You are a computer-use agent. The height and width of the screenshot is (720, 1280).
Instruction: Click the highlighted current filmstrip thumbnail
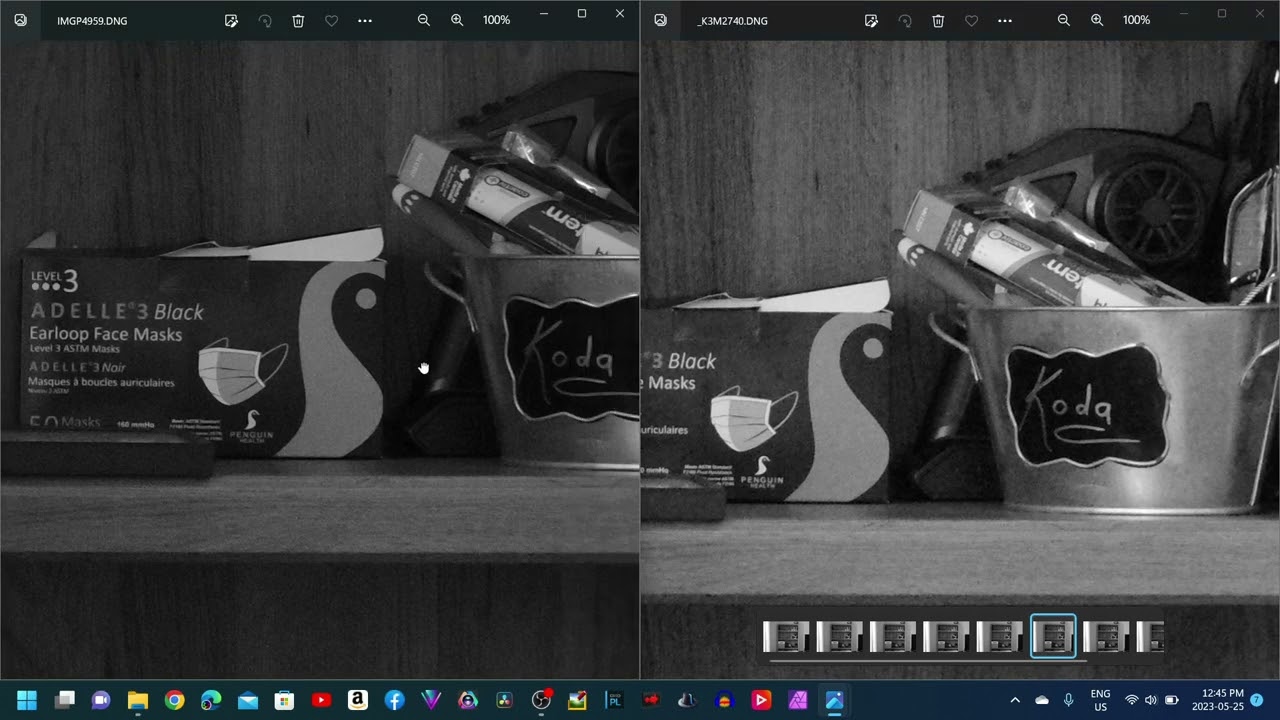point(1053,636)
